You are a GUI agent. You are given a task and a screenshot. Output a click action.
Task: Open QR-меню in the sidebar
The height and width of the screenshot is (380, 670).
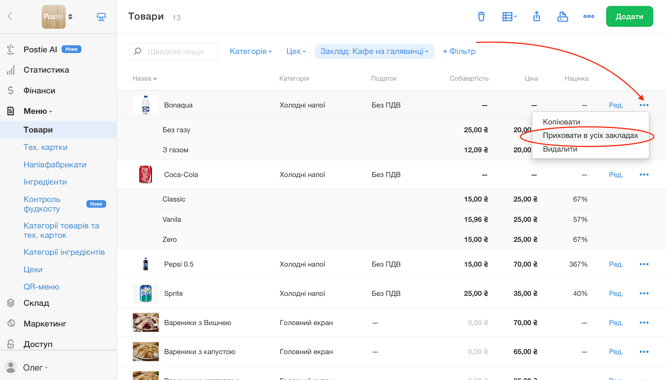41,287
